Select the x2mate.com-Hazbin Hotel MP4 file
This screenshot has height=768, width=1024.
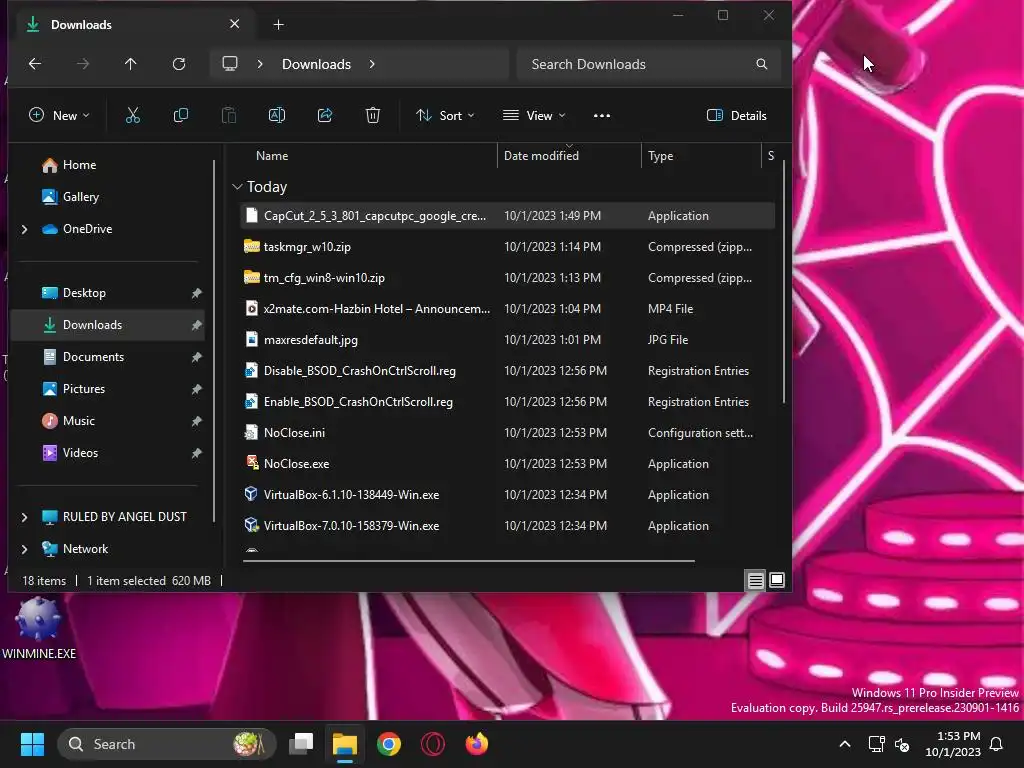coord(508,309)
